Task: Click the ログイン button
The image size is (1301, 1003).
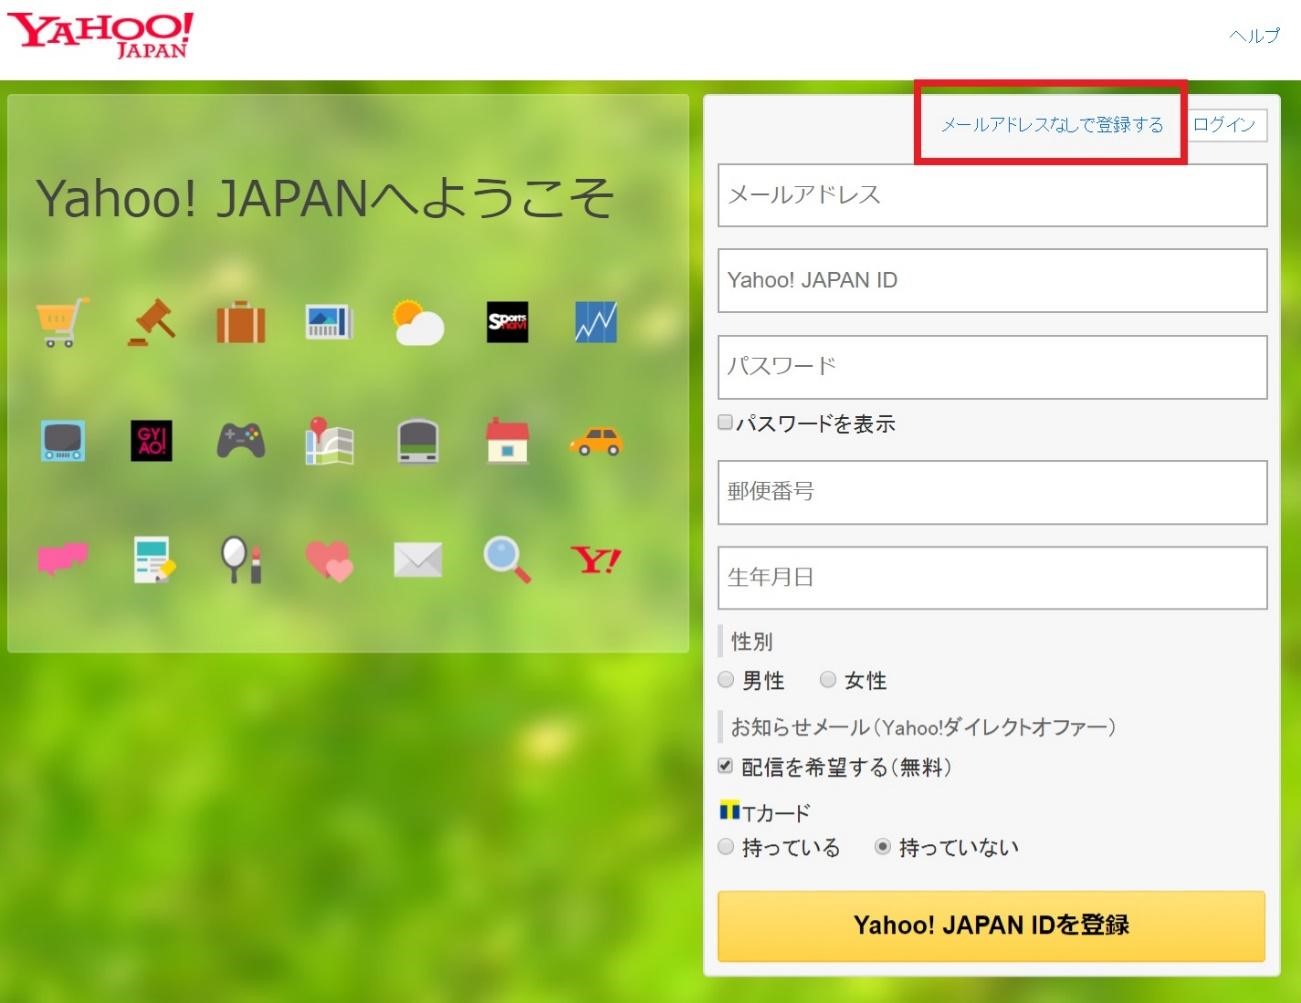Action: coord(1224,125)
